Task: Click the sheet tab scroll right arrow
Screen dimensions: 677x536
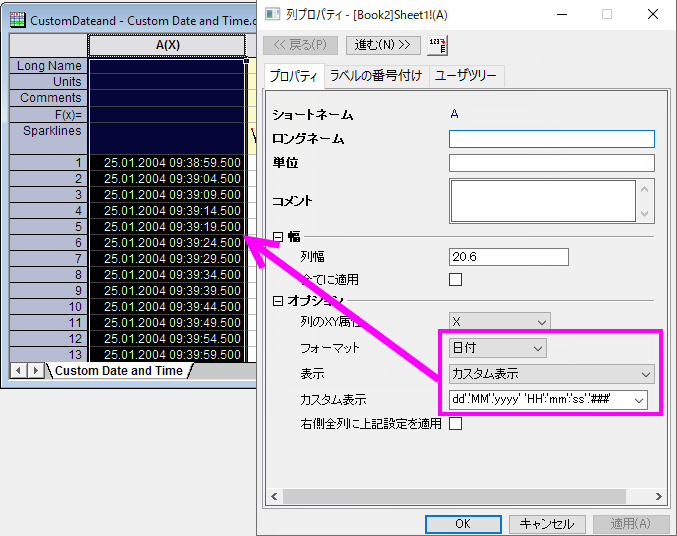Action: coord(36,371)
